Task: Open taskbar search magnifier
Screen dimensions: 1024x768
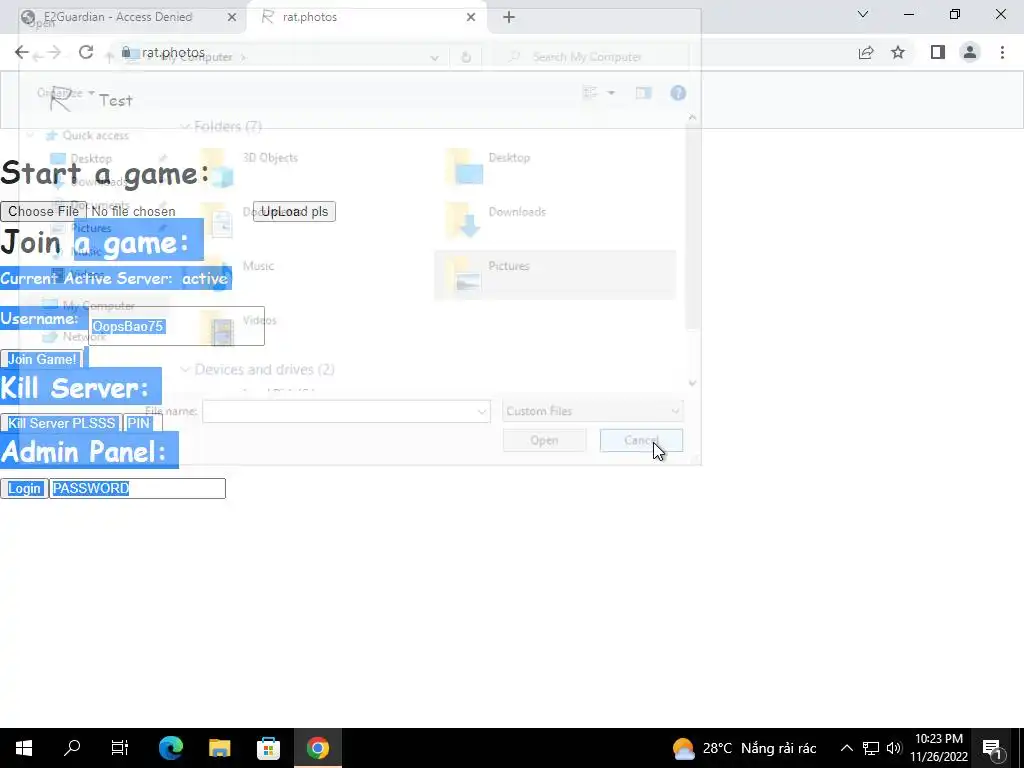Action: [72, 748]
